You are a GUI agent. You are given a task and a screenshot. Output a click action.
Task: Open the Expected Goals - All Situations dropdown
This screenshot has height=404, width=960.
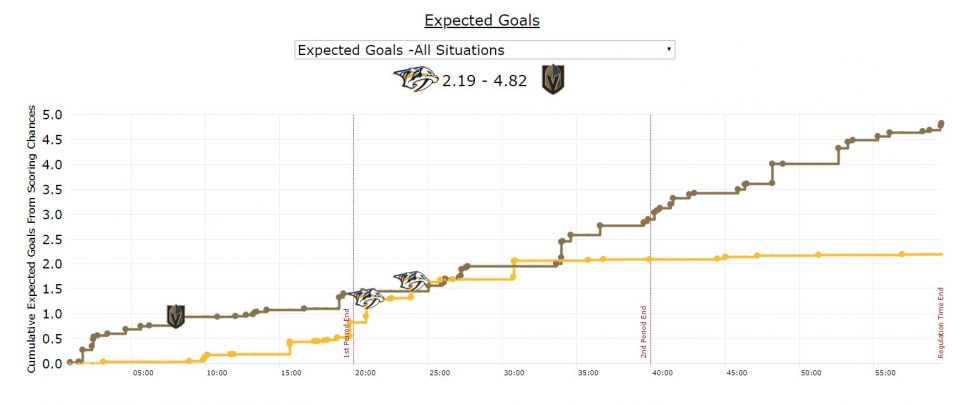tap(484, 50)
